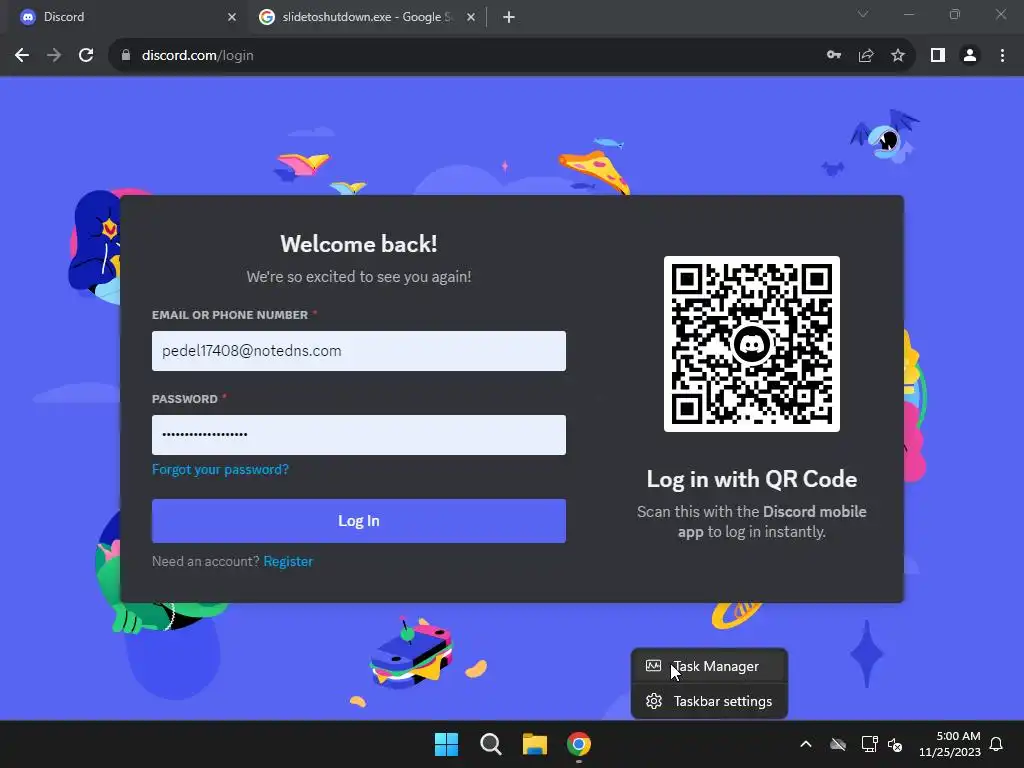Screen dimensions: 1024x768
Task: Open the Register link
Action: (288, 562)
